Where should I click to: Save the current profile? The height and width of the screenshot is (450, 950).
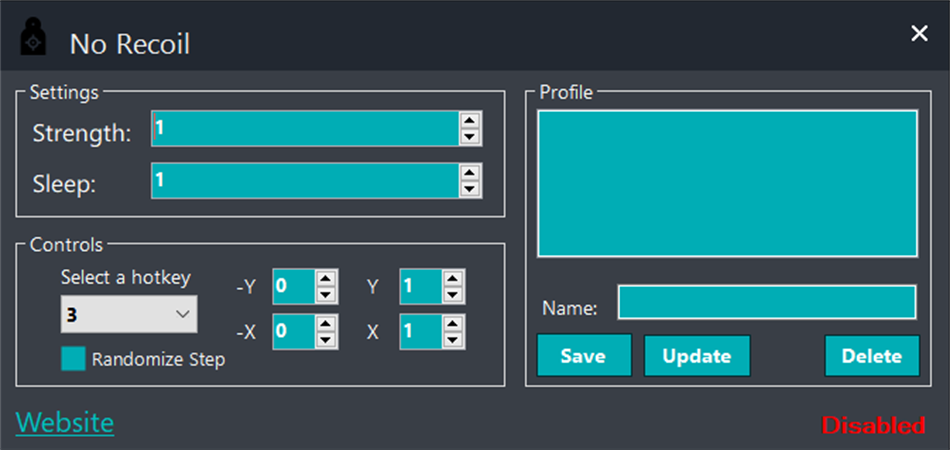click(584, 356)
